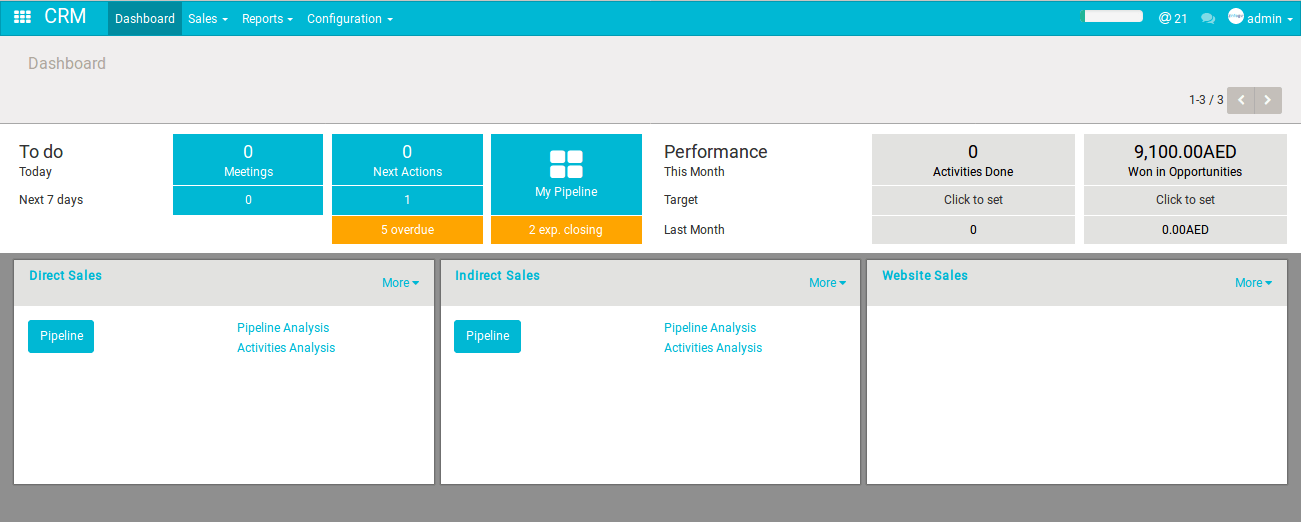Image resolution: width=1301 pixels, height=522 pixels.
Task: Open the conversations chat bubble icon
Action: [x=1208, y=19]
